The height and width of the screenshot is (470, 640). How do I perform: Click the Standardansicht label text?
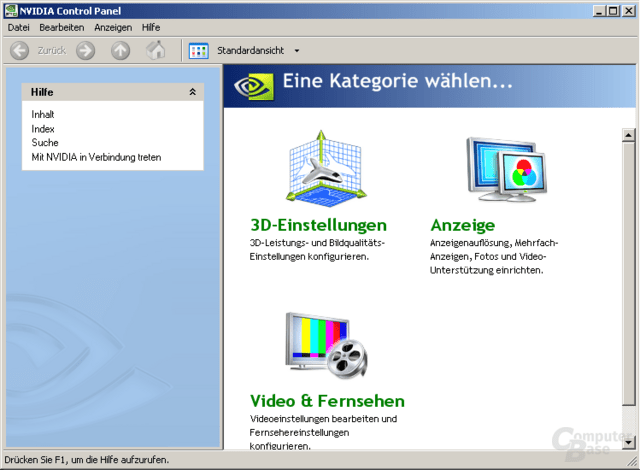coord(250,51)
